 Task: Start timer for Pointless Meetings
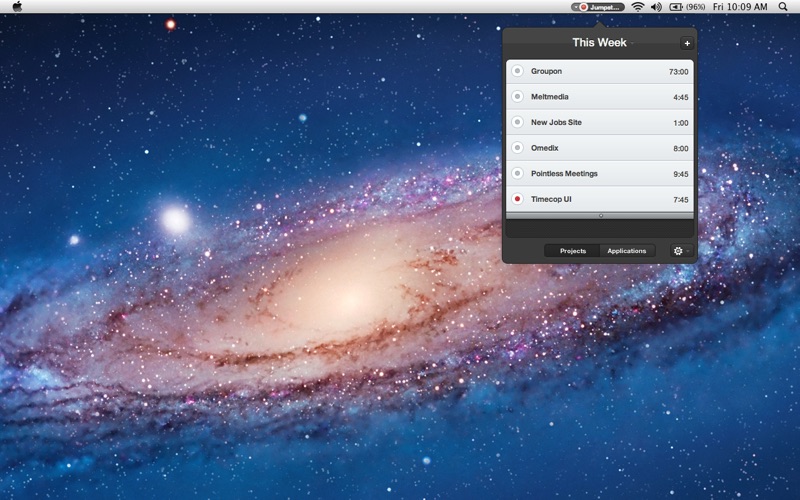(x=517, y=173)
